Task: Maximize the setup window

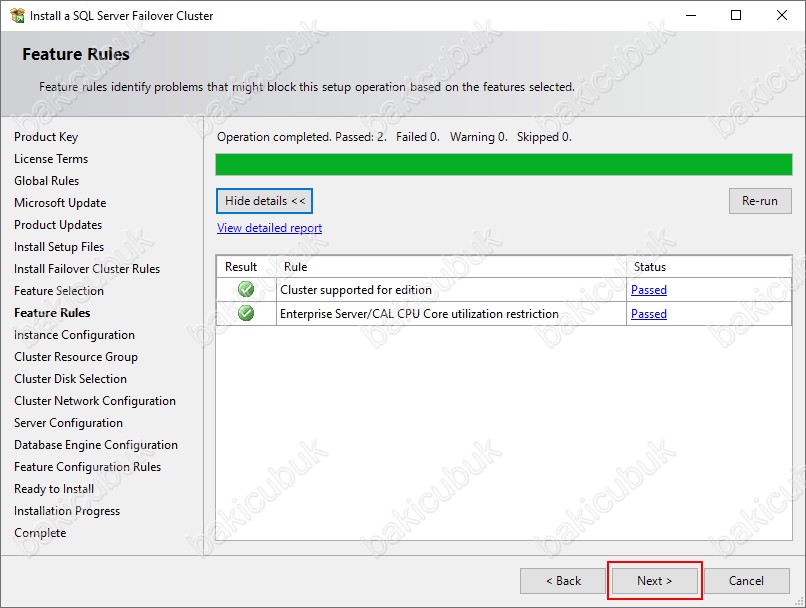Action: [736, 15]
